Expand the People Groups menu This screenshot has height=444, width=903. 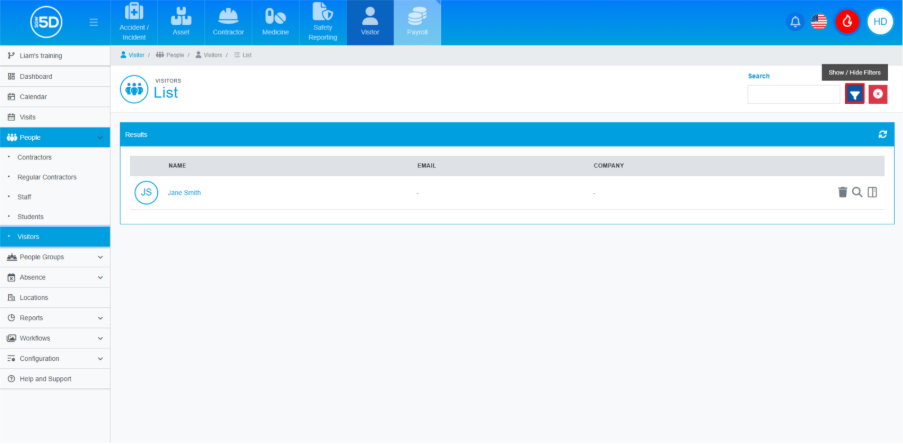(55, 257)
